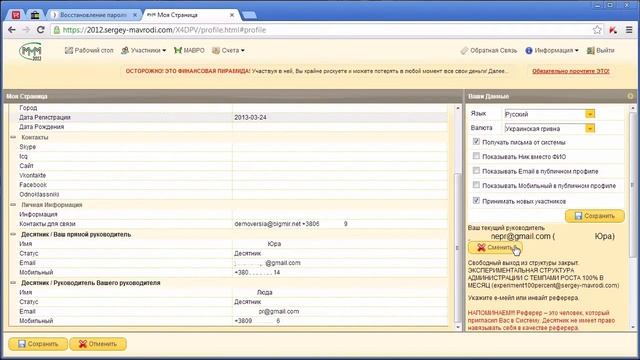Open the Язык language dropdown
This screenshot has height=360, width=640.
(x=590, y=114)
